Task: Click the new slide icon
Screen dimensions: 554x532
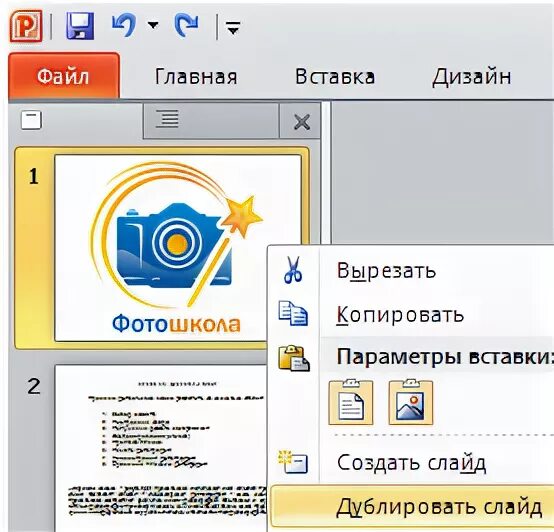Action: click(x=293, y=461)
